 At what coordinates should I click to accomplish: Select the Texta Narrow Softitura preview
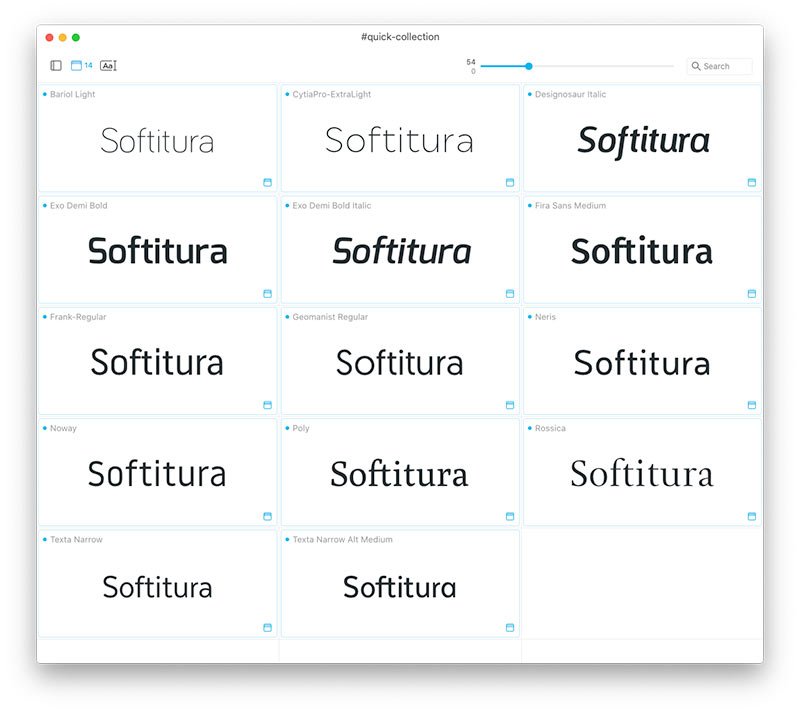click(x=157, y=587)
